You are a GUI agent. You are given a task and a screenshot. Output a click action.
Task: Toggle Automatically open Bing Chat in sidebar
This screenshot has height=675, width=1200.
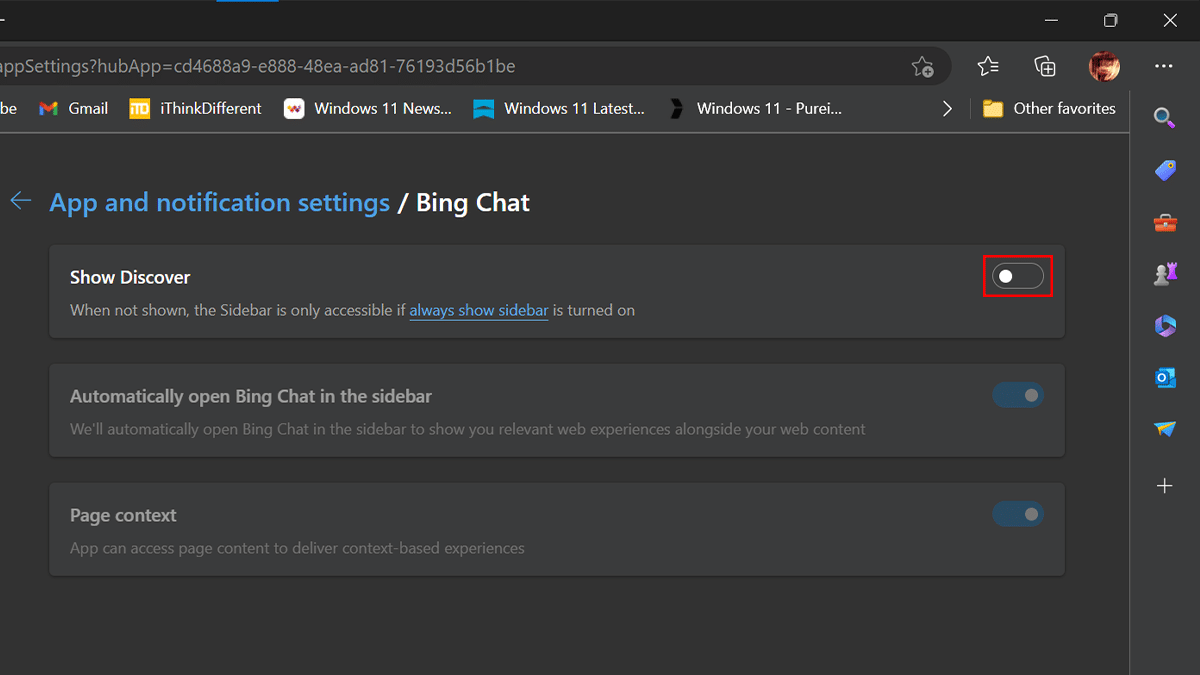tap(1017, 395)
